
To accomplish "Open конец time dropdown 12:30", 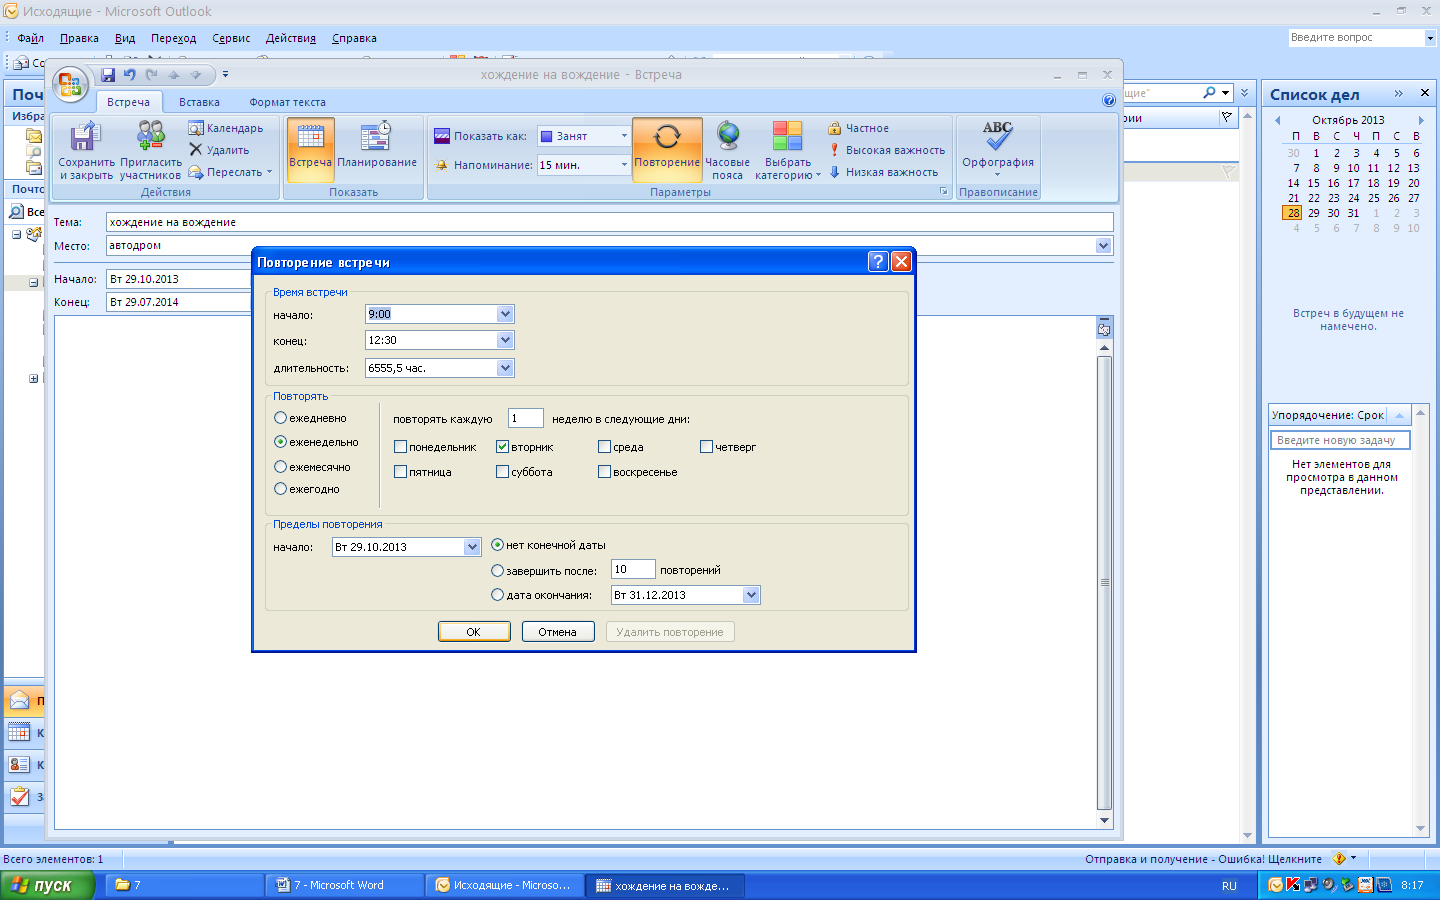I will click(x=505, y=340).
